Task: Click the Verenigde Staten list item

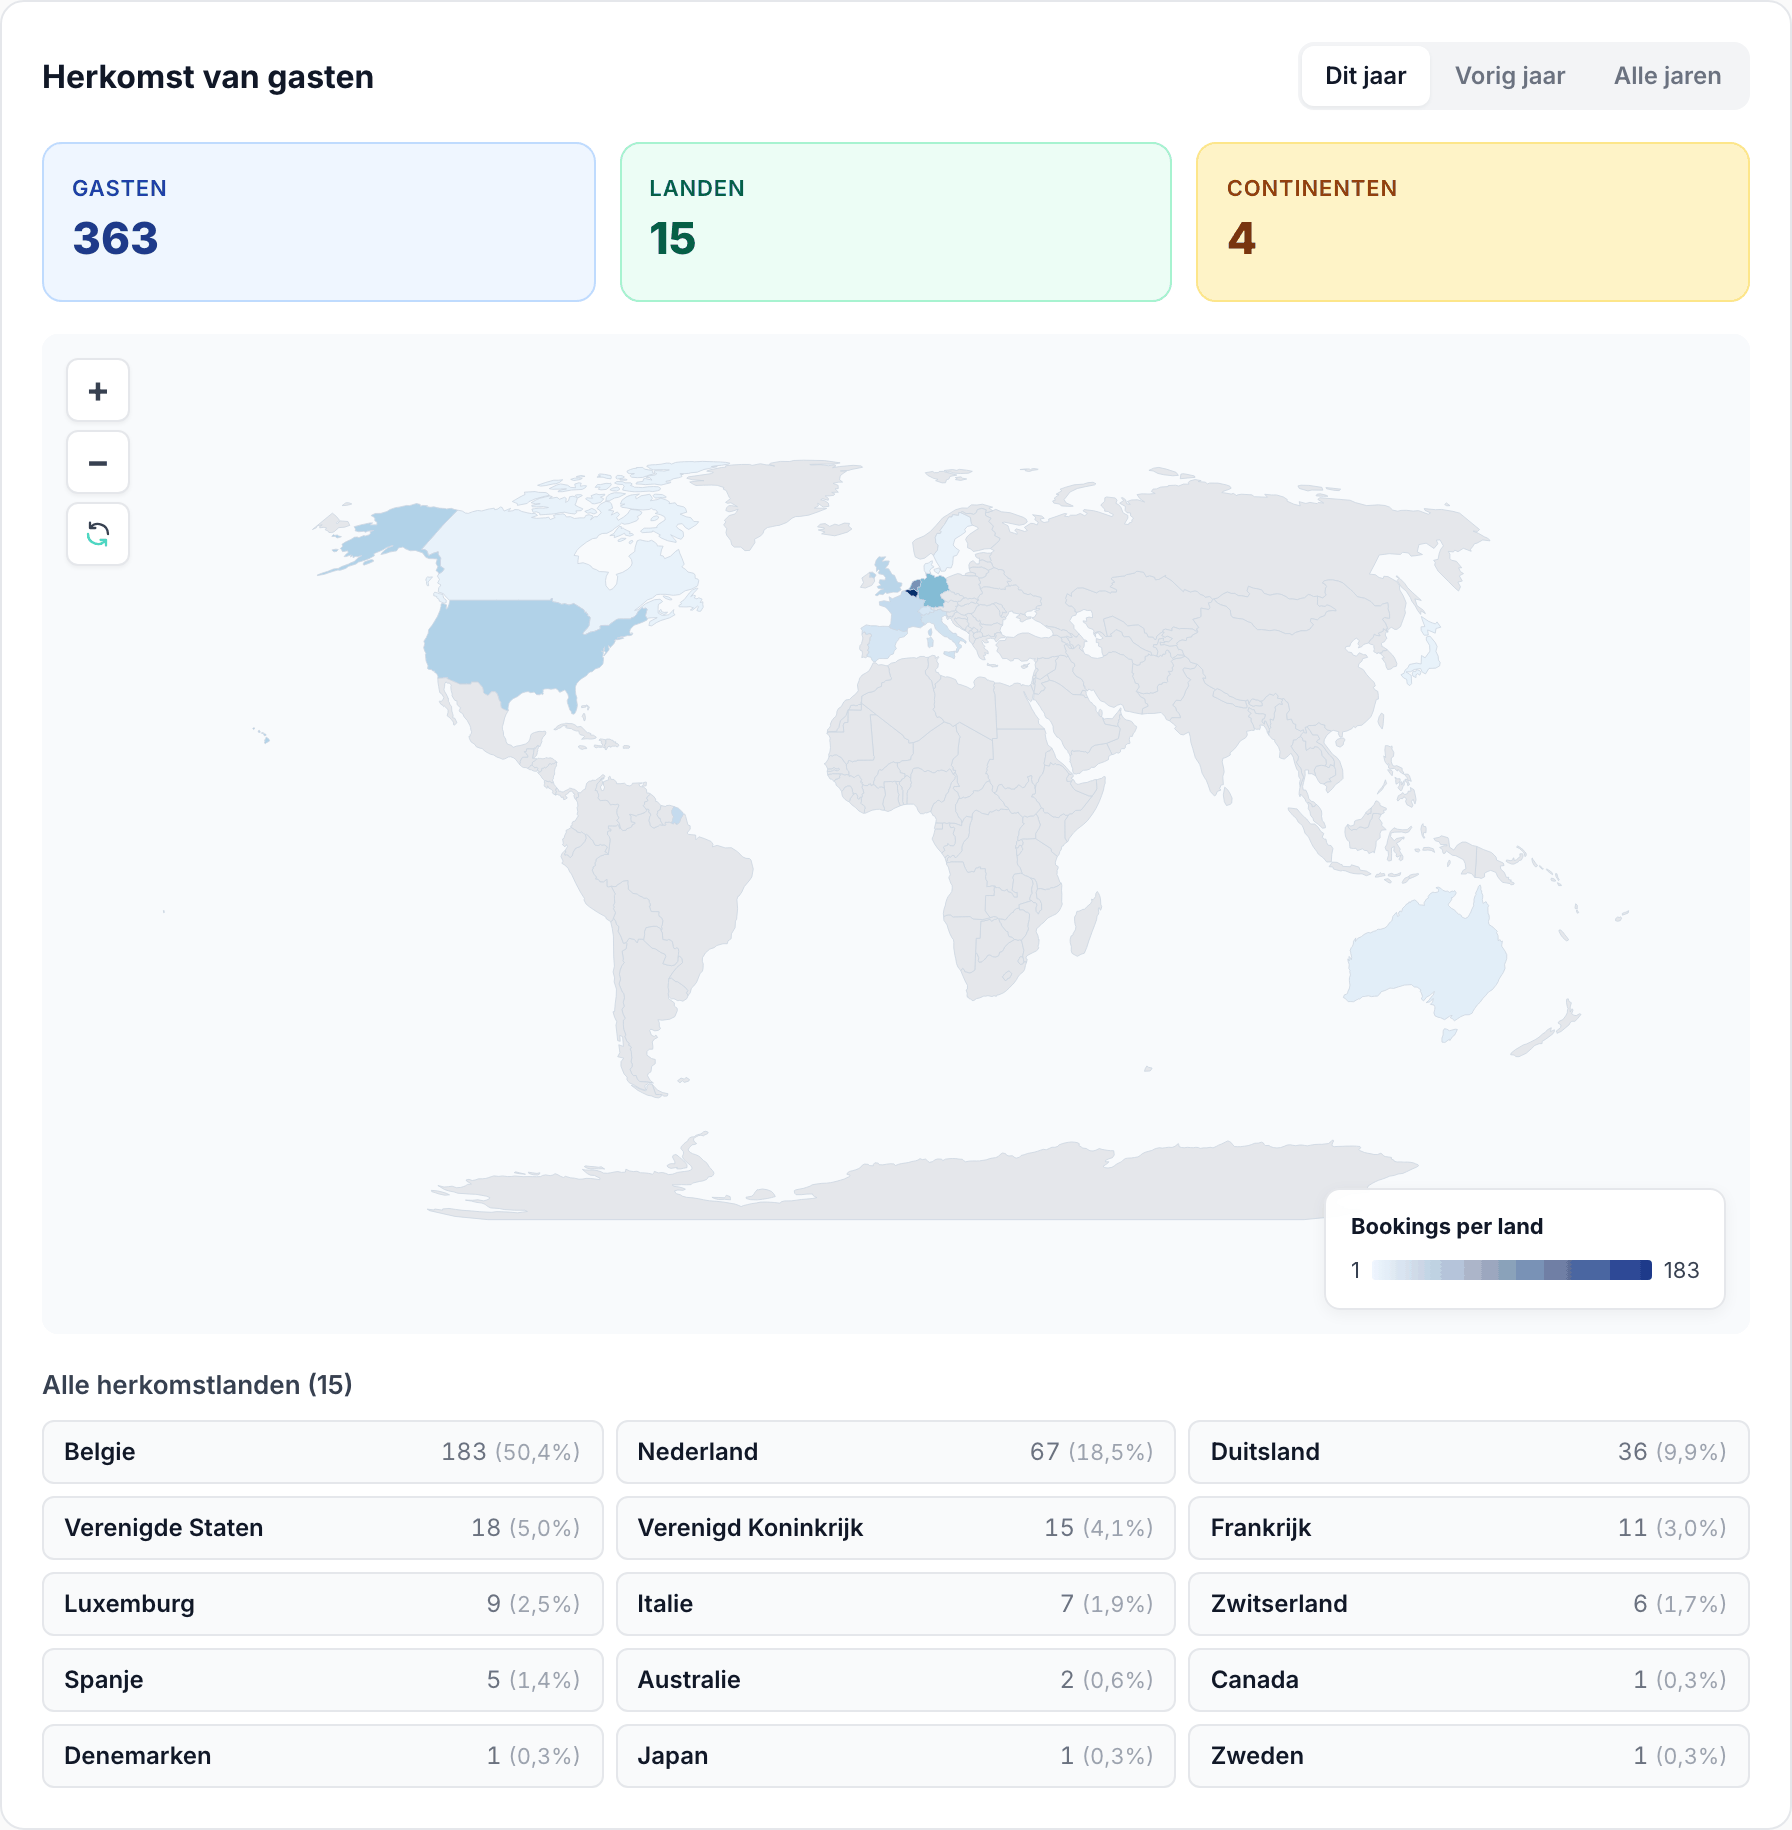Action: [323, 1528]
